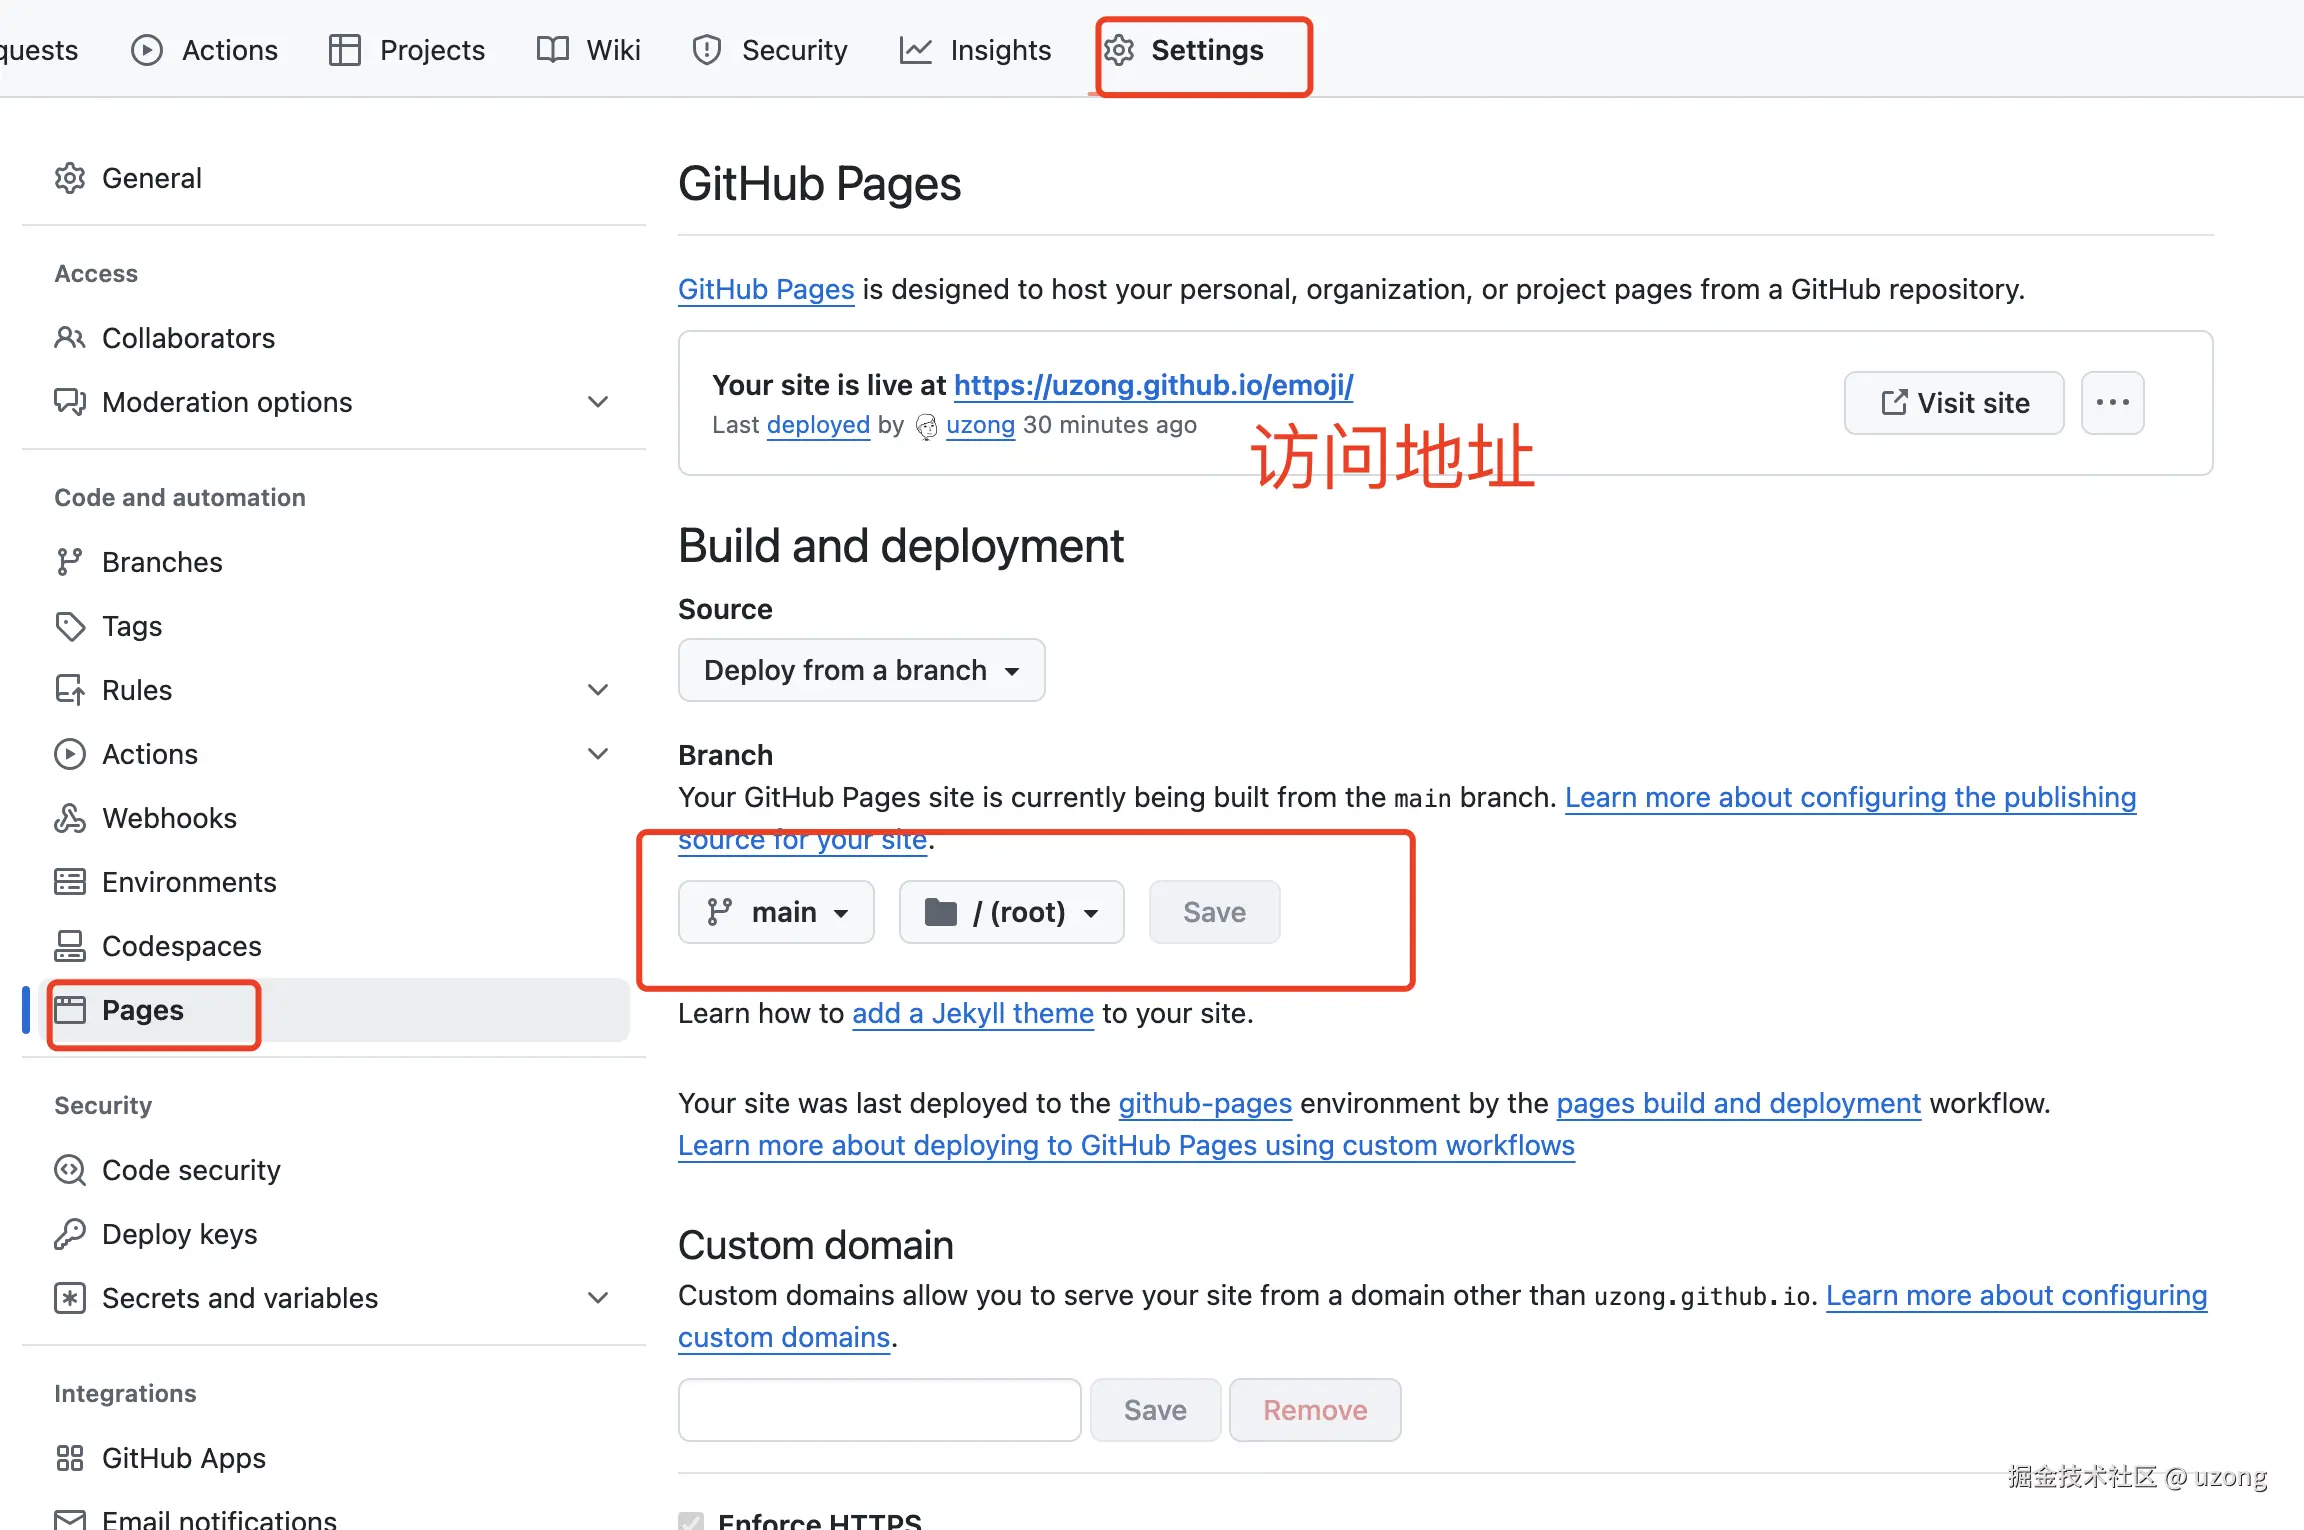Click the Codespaces icon in sidebar
Image resolution: width=2304 pixels, height=1530 pixels.
69,946
